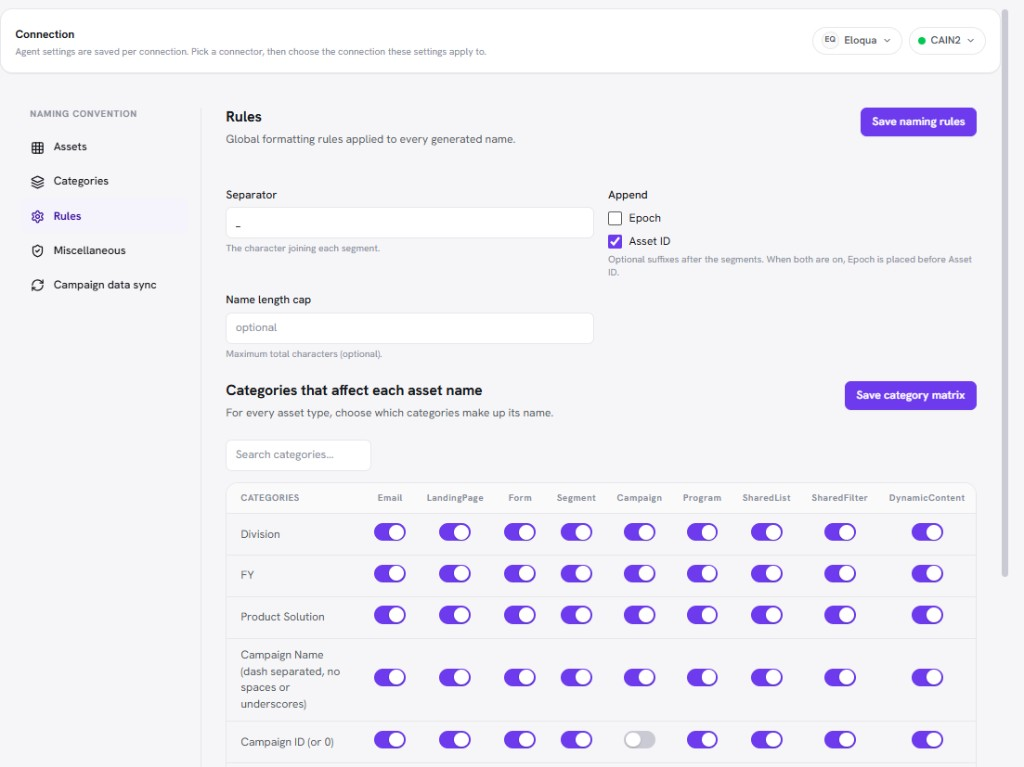Screen dimensions: 1024x767
Task: Click the LandingPage column header
Action: 455,498
